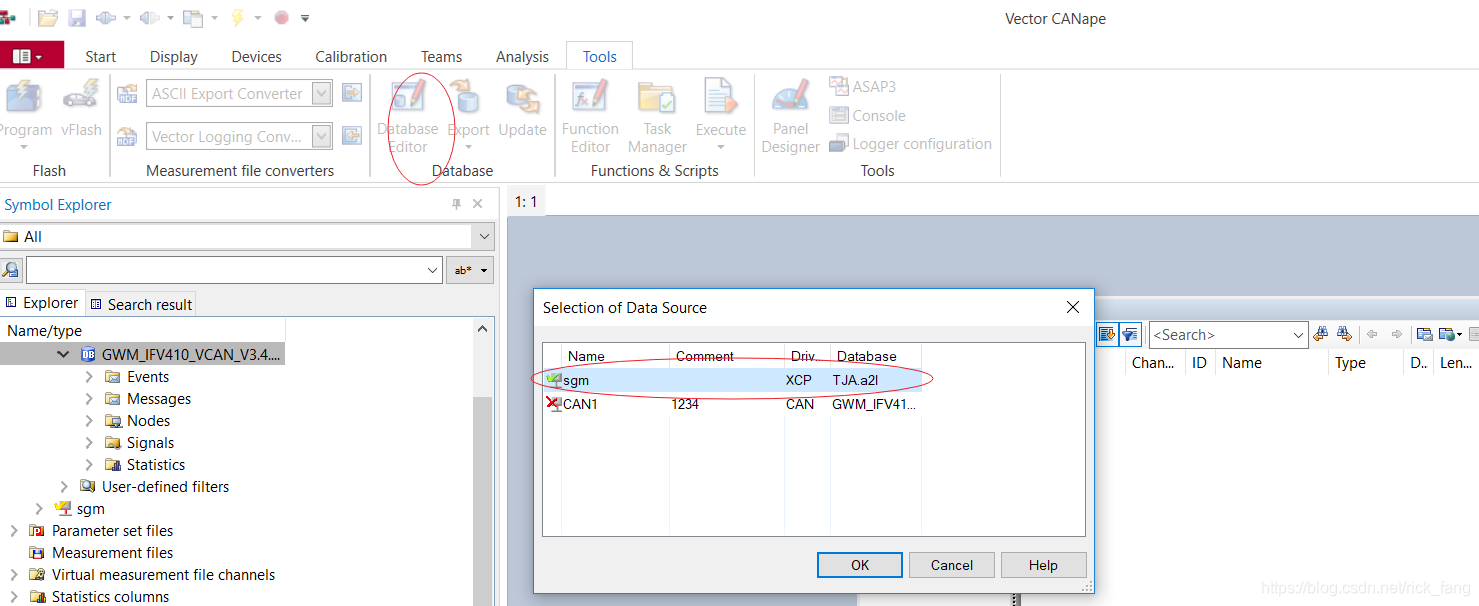Expand the Messages folder
Screen dimensions: 1479x606
click(x=89, y=399)
